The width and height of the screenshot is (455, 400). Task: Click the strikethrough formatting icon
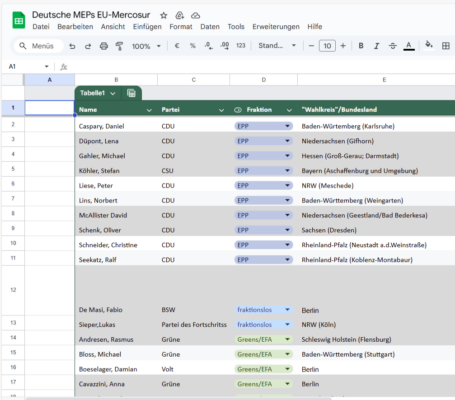[393, 46]
